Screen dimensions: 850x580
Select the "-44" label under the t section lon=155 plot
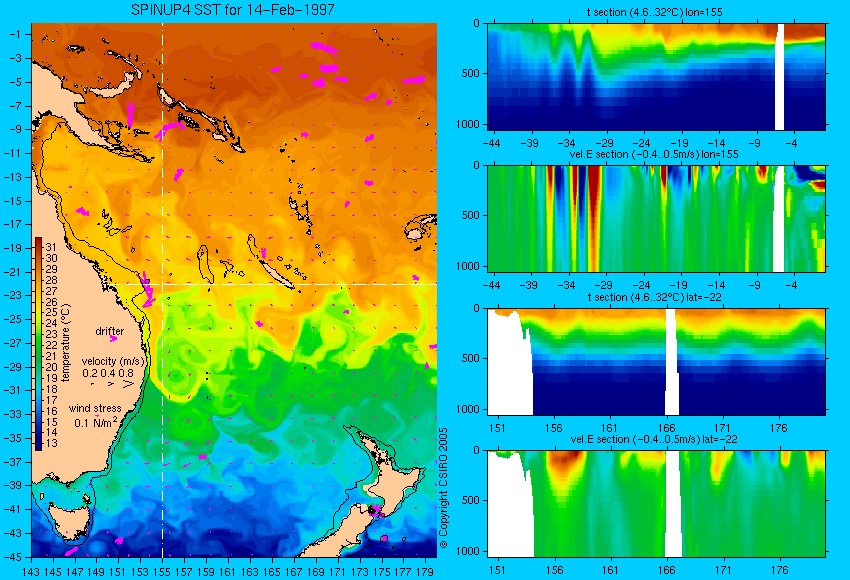[x=491, y=144]
